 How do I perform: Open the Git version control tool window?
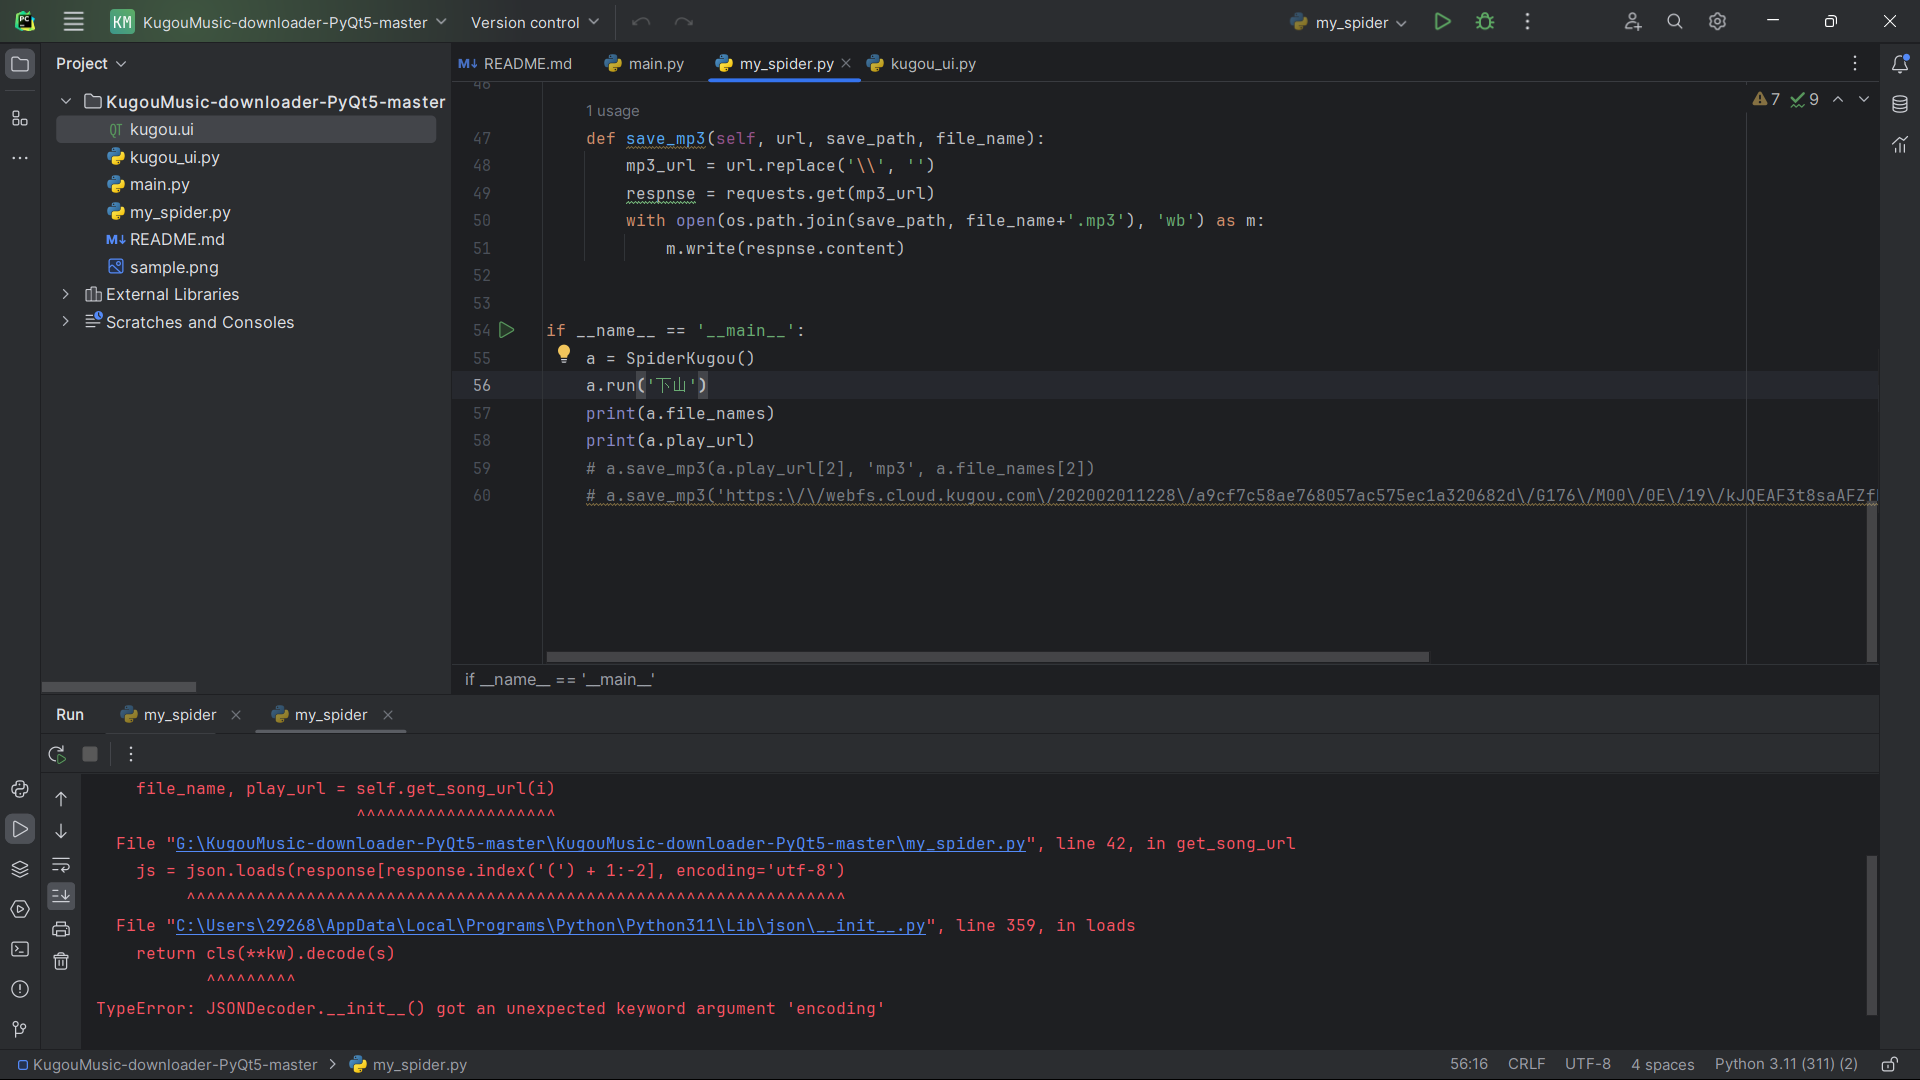pyautogui.click(x=19, y=1029)
